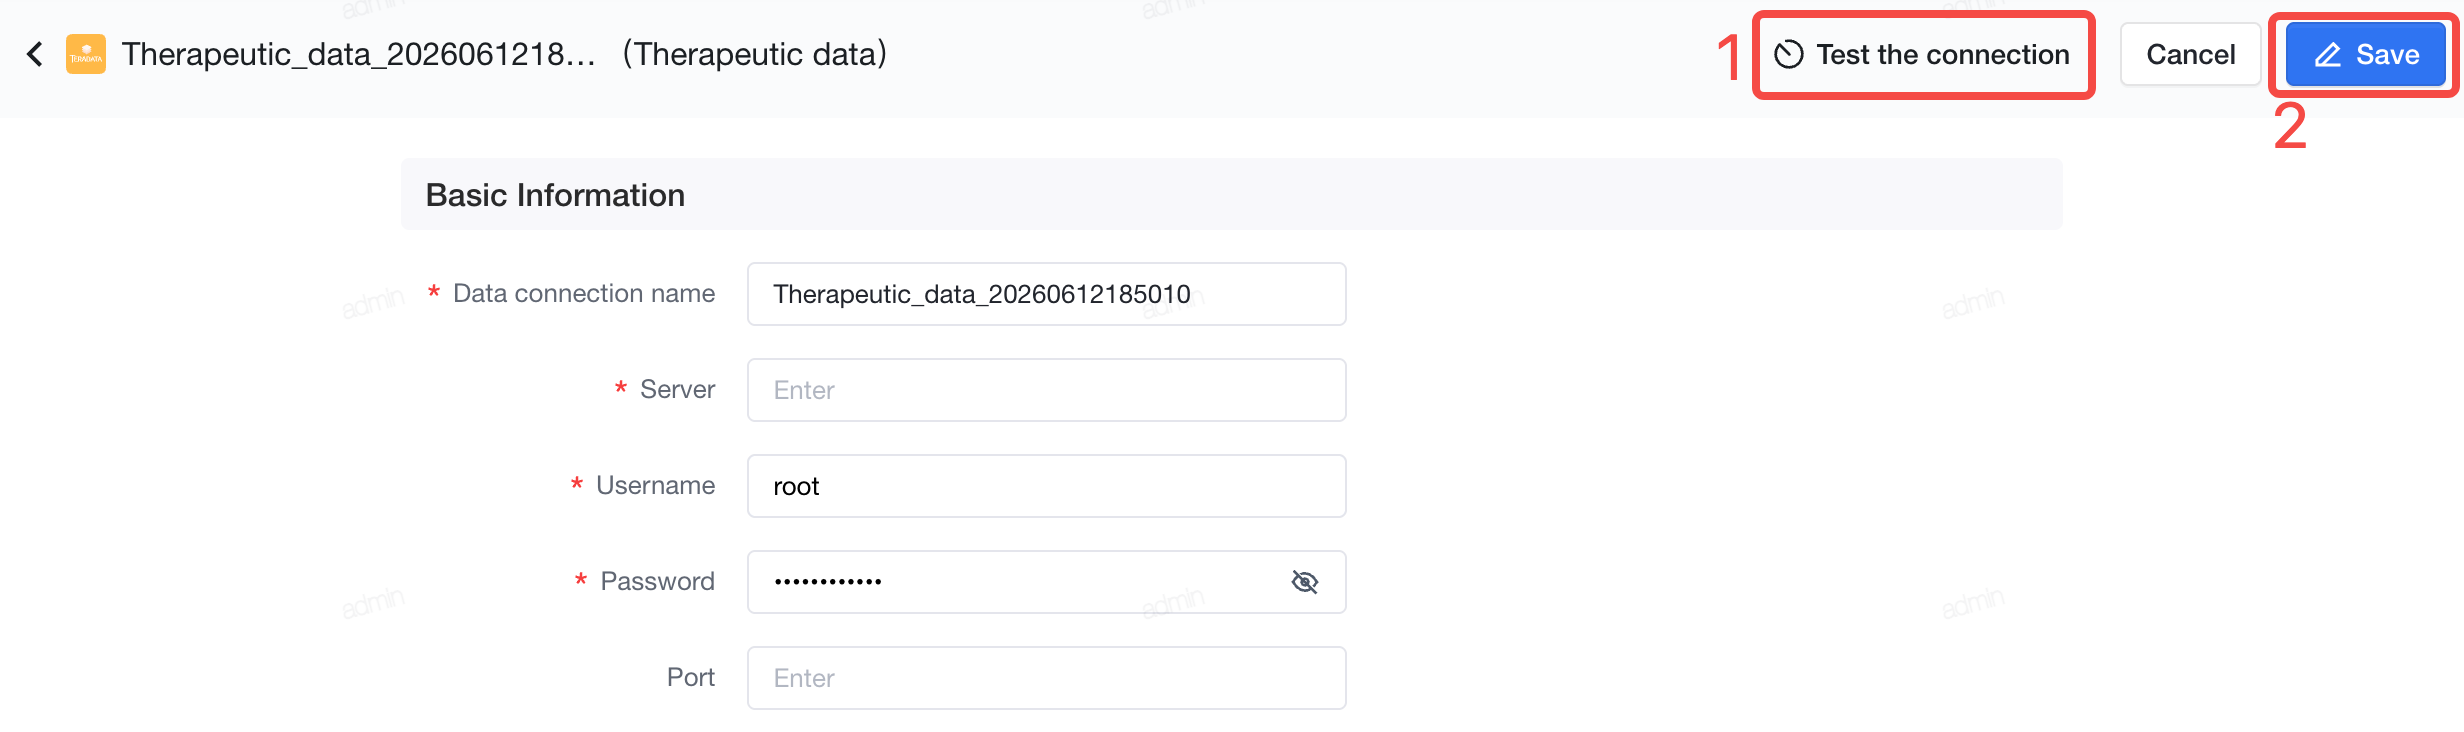The image size is (2464, 732).
Task: Save the data connection
Action: click(2366, 54)
